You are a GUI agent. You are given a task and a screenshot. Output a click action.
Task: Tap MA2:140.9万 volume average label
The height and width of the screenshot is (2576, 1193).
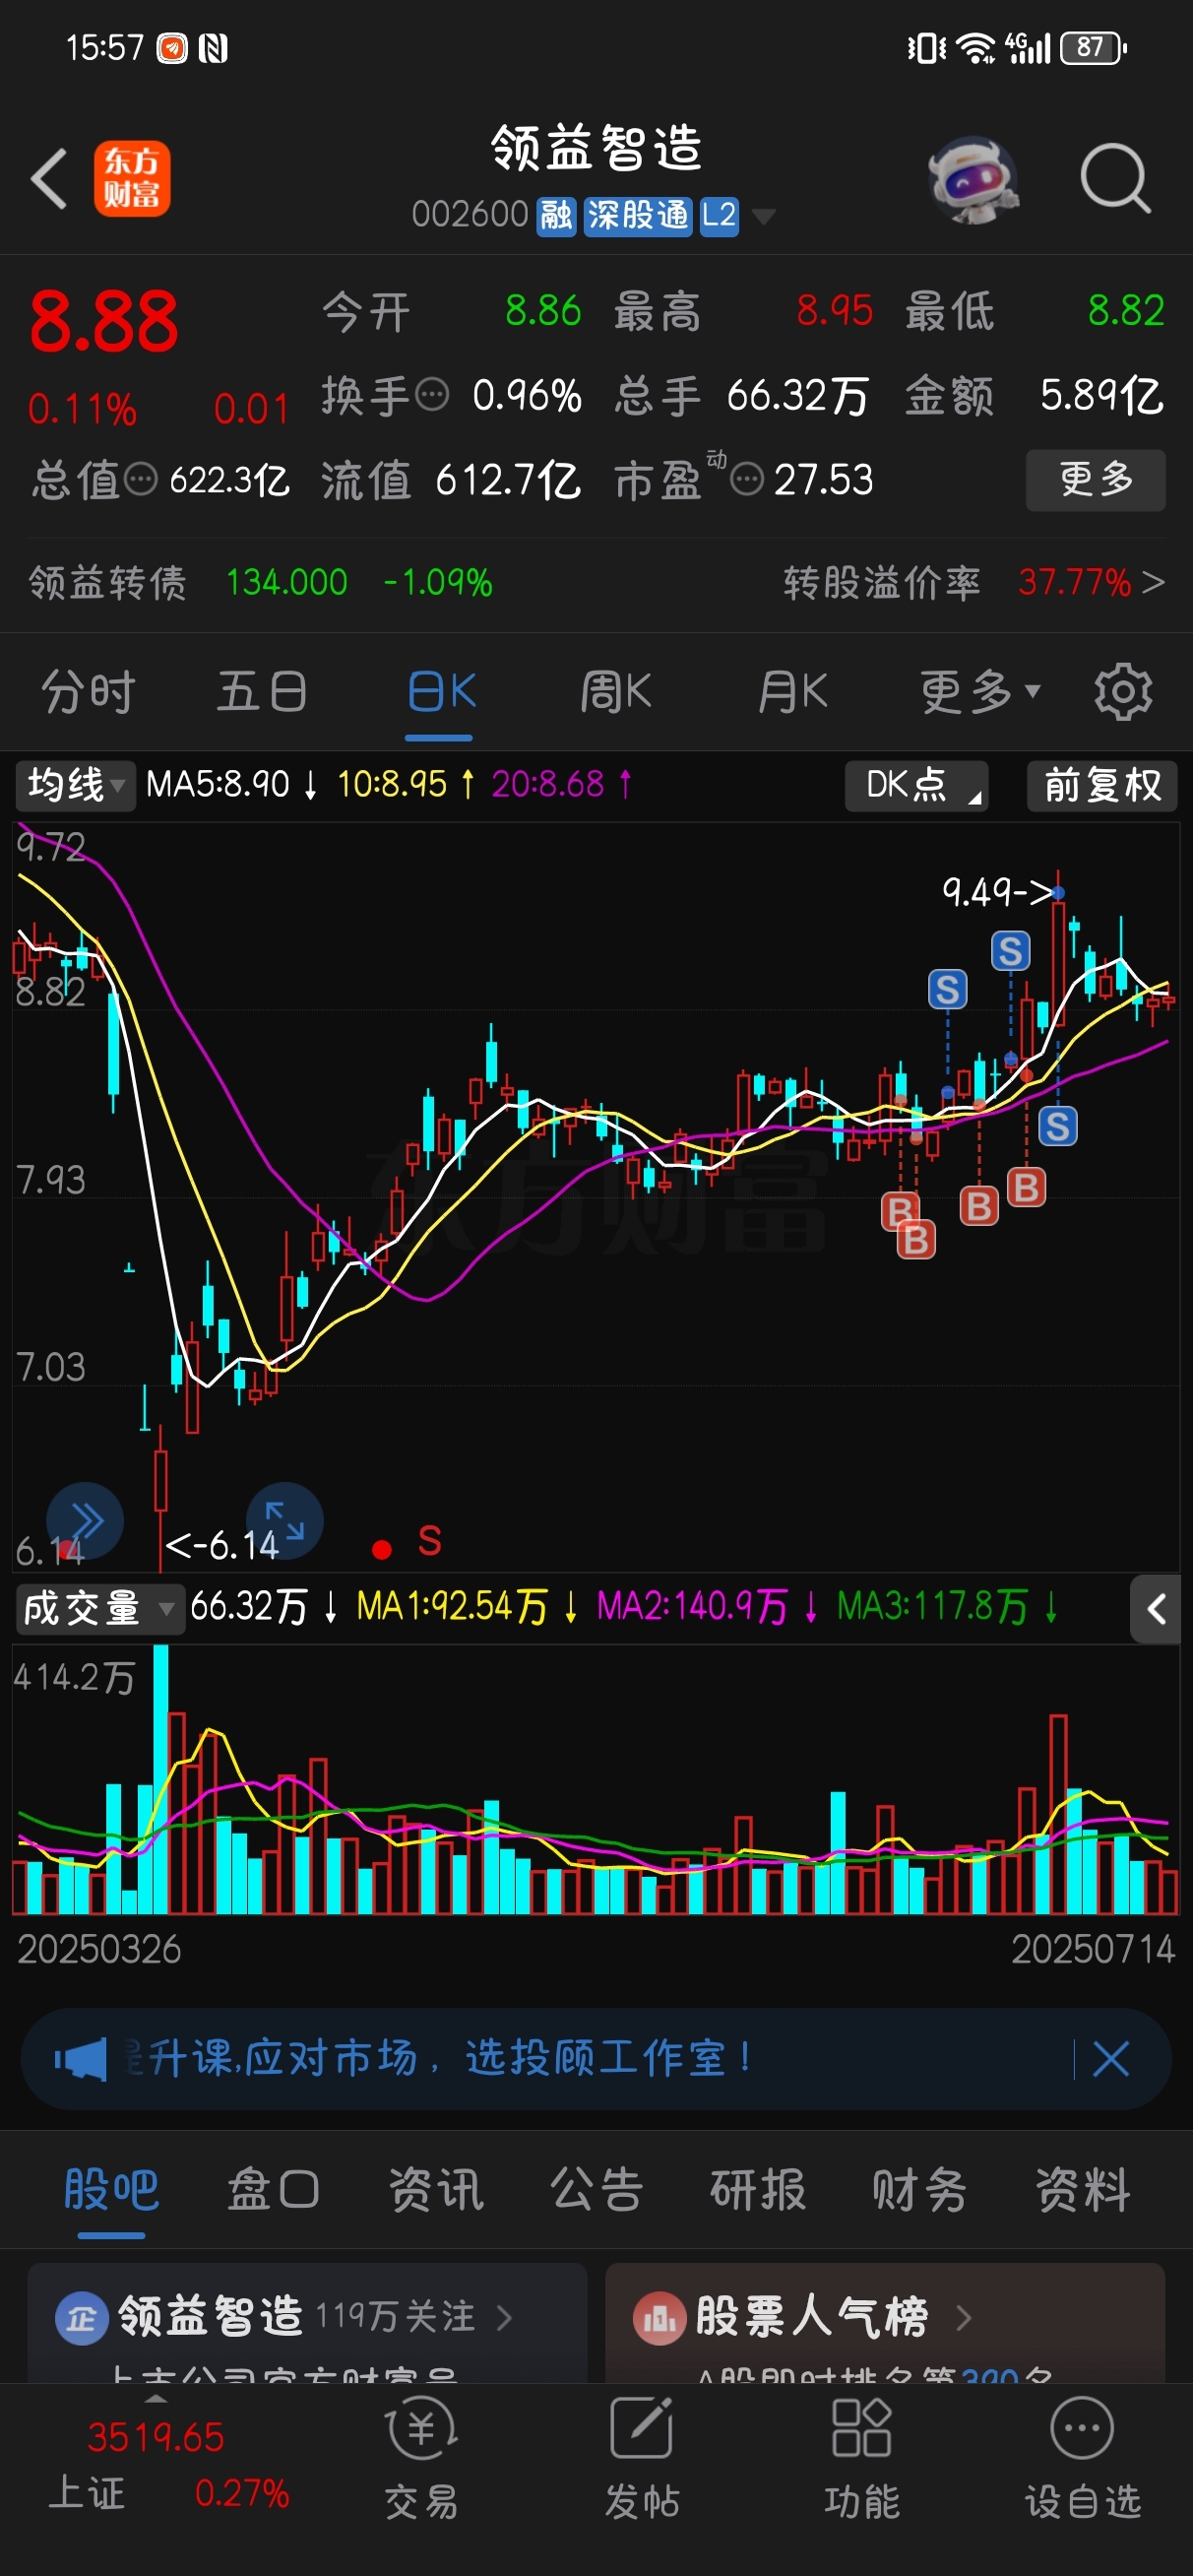707,1608
